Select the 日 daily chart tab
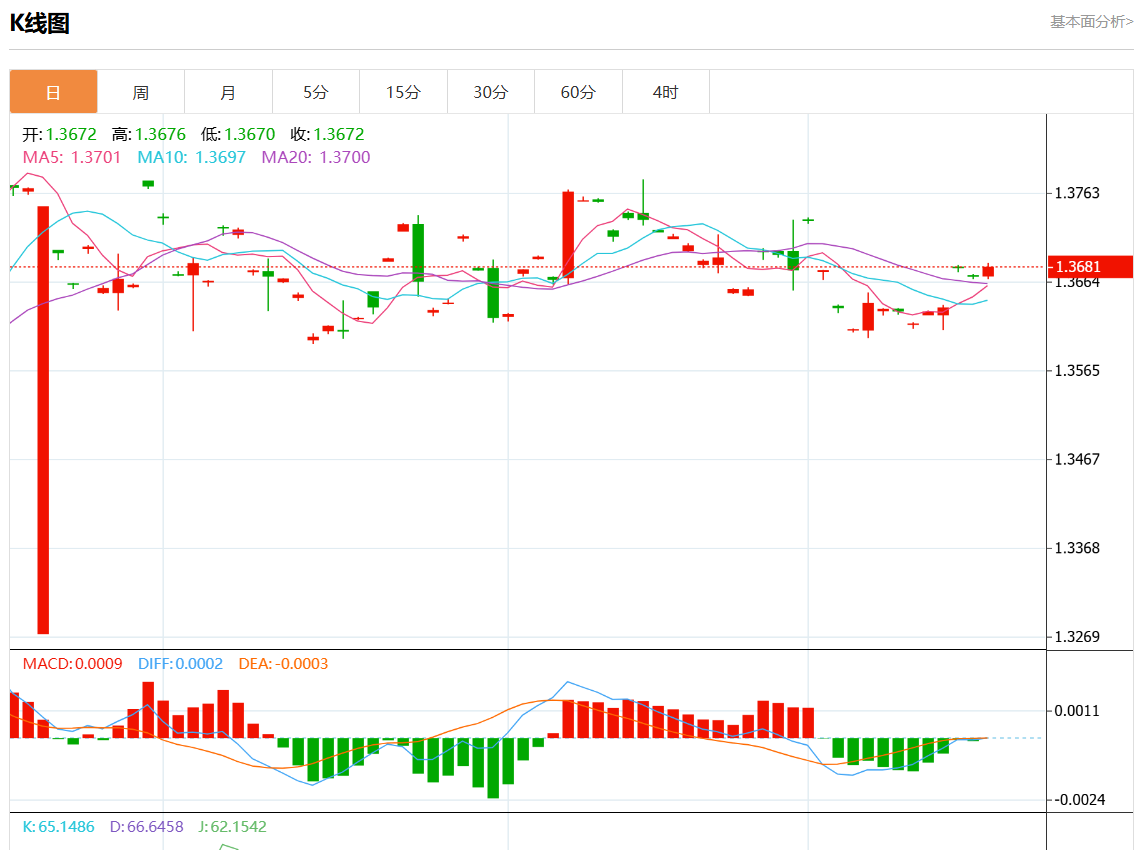1143x850 pixels. (x=53, y=92)
